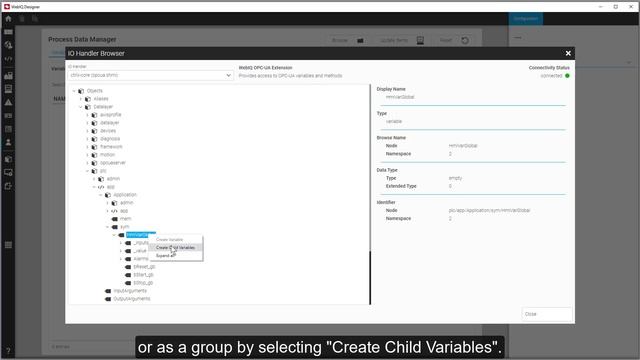Open the monitor settings sidebar icon

[8, 173]
